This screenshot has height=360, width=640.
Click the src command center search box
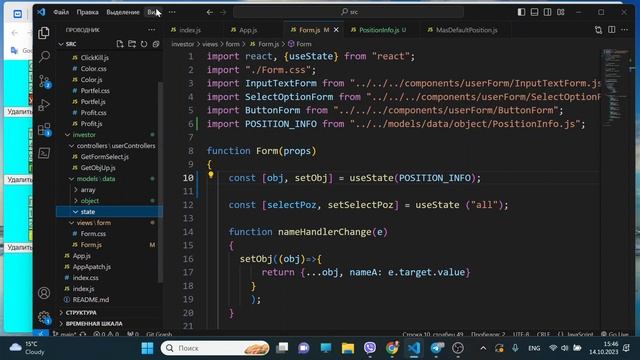[x=348, y=12]
